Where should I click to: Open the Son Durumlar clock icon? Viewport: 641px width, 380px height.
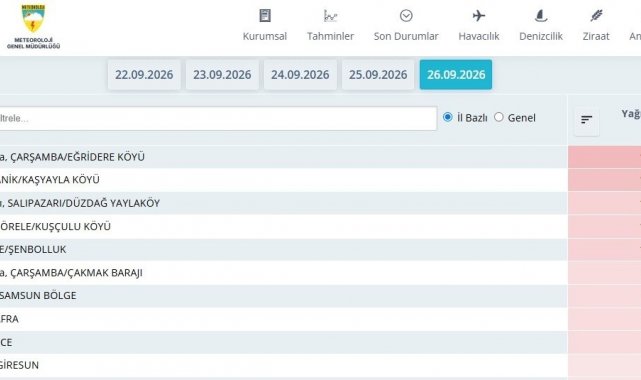tap(406, 16)
